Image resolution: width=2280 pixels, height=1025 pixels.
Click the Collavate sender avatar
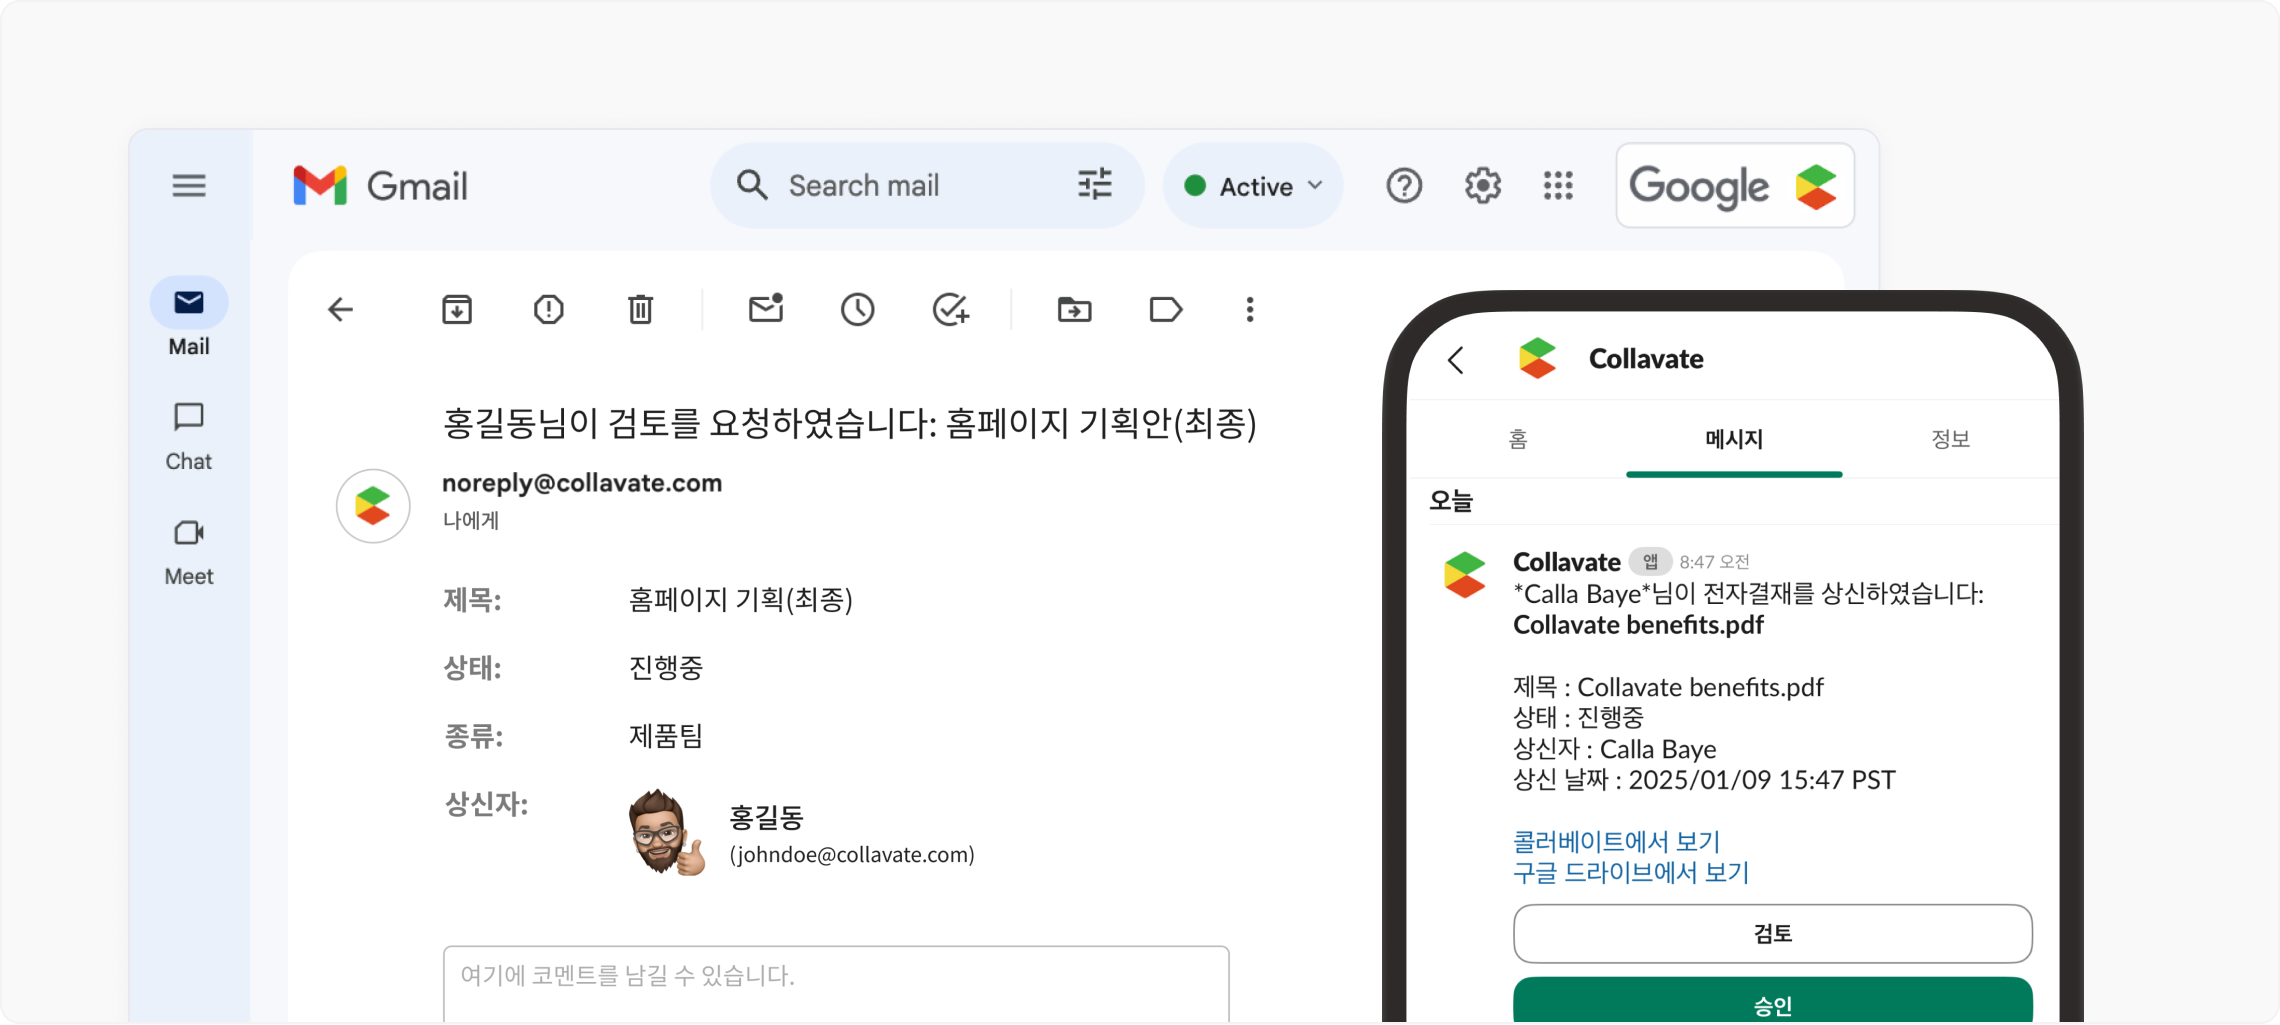tap(373, 506)
